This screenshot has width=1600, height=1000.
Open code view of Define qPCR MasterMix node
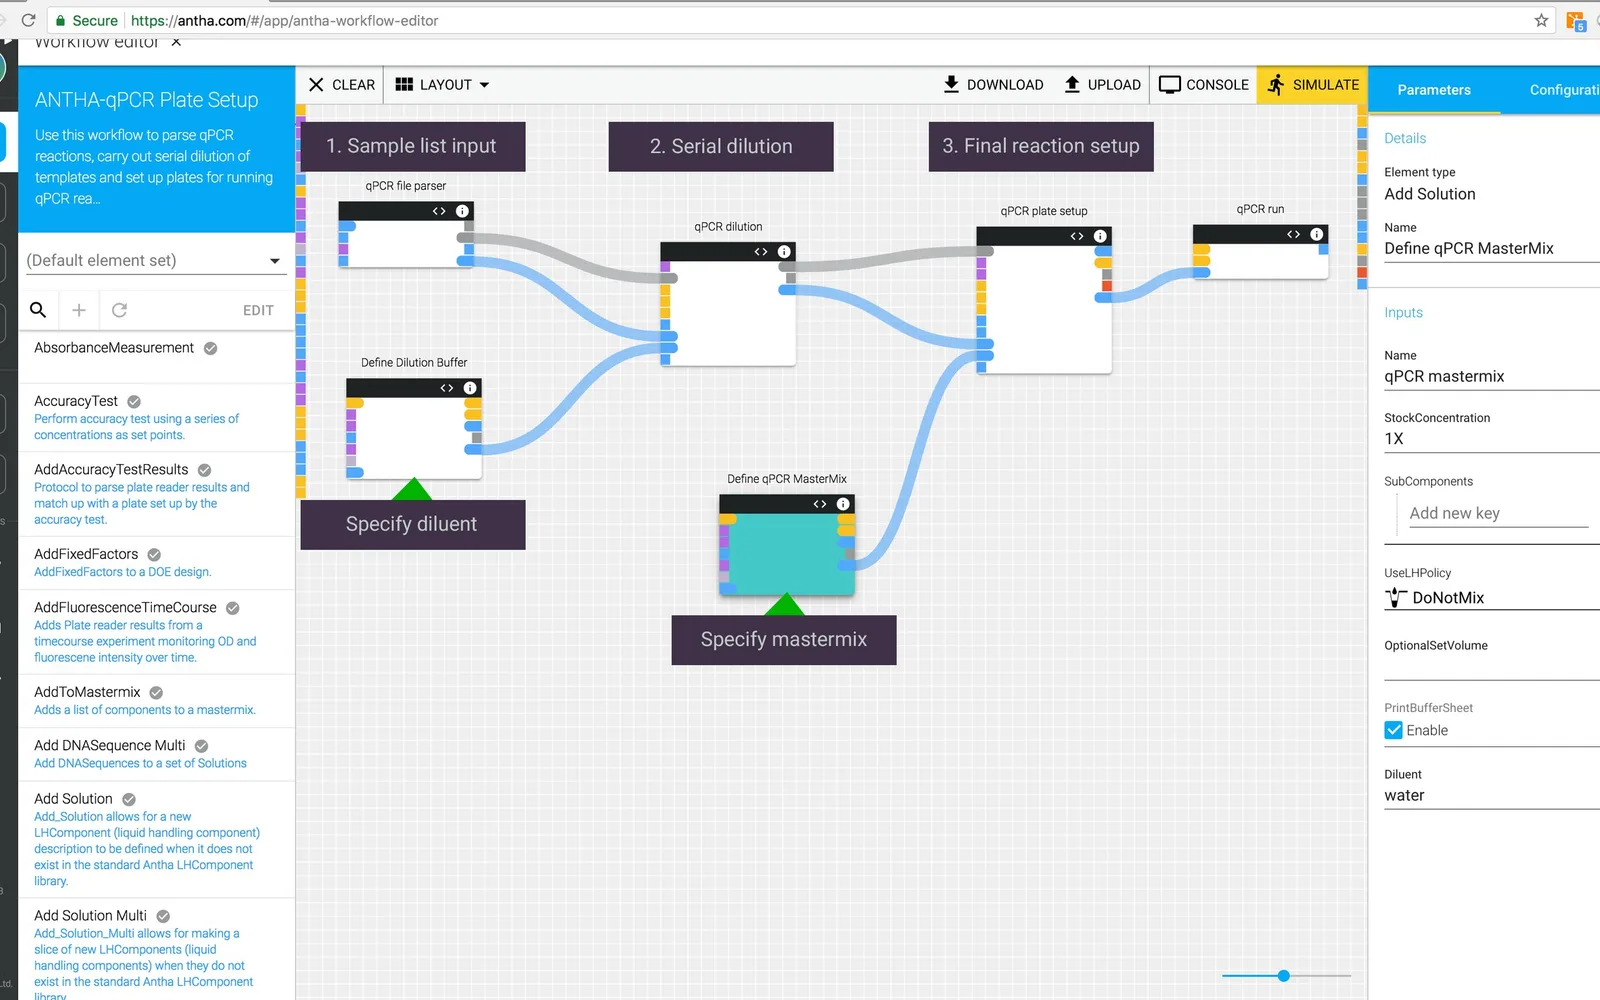coord(820,504)
